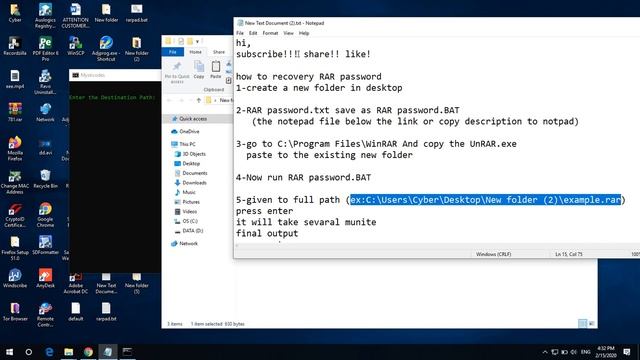Select Quick access in Explorer sidebar
The height and width of the screenshot is (360, 640).
pyautogui.click(x=198, y=119)
